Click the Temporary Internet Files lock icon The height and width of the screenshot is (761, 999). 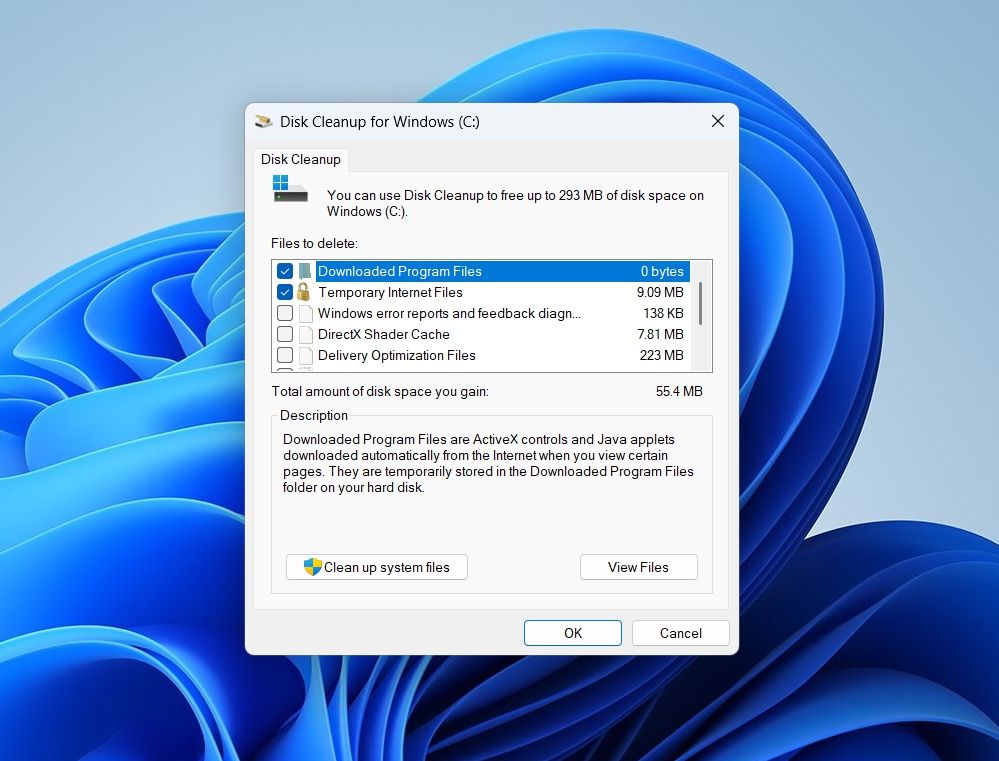coord(303,292)
